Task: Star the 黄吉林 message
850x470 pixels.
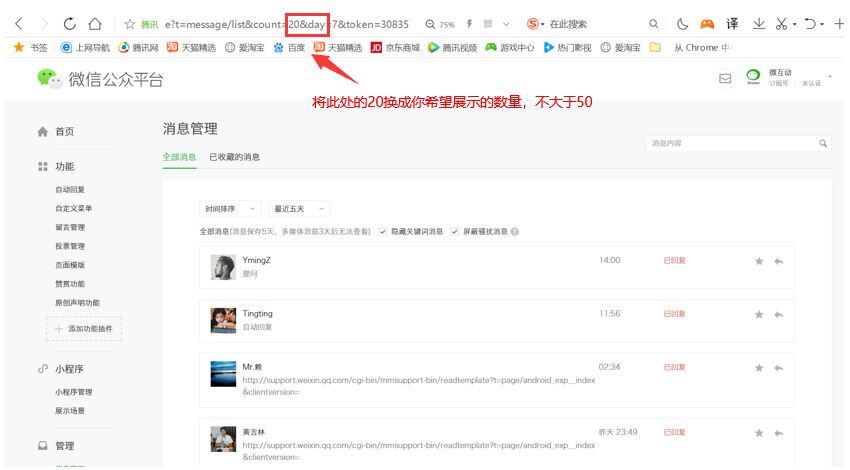Action: point(759,433)
